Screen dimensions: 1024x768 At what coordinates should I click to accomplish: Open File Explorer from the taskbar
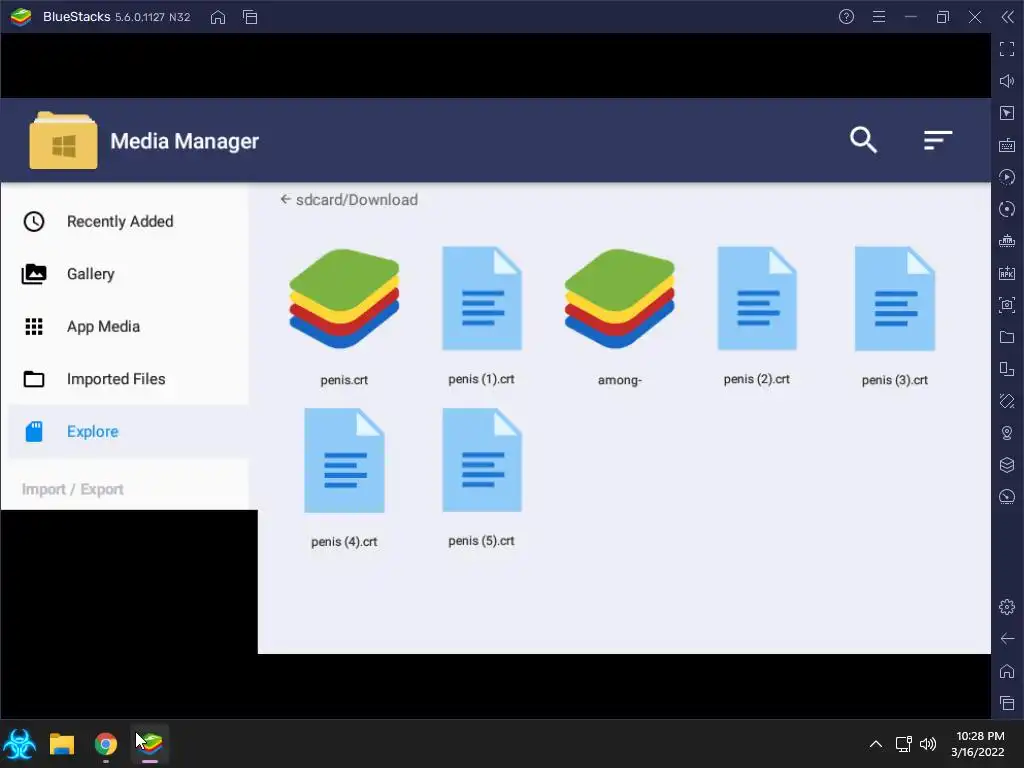pos(62,744)
